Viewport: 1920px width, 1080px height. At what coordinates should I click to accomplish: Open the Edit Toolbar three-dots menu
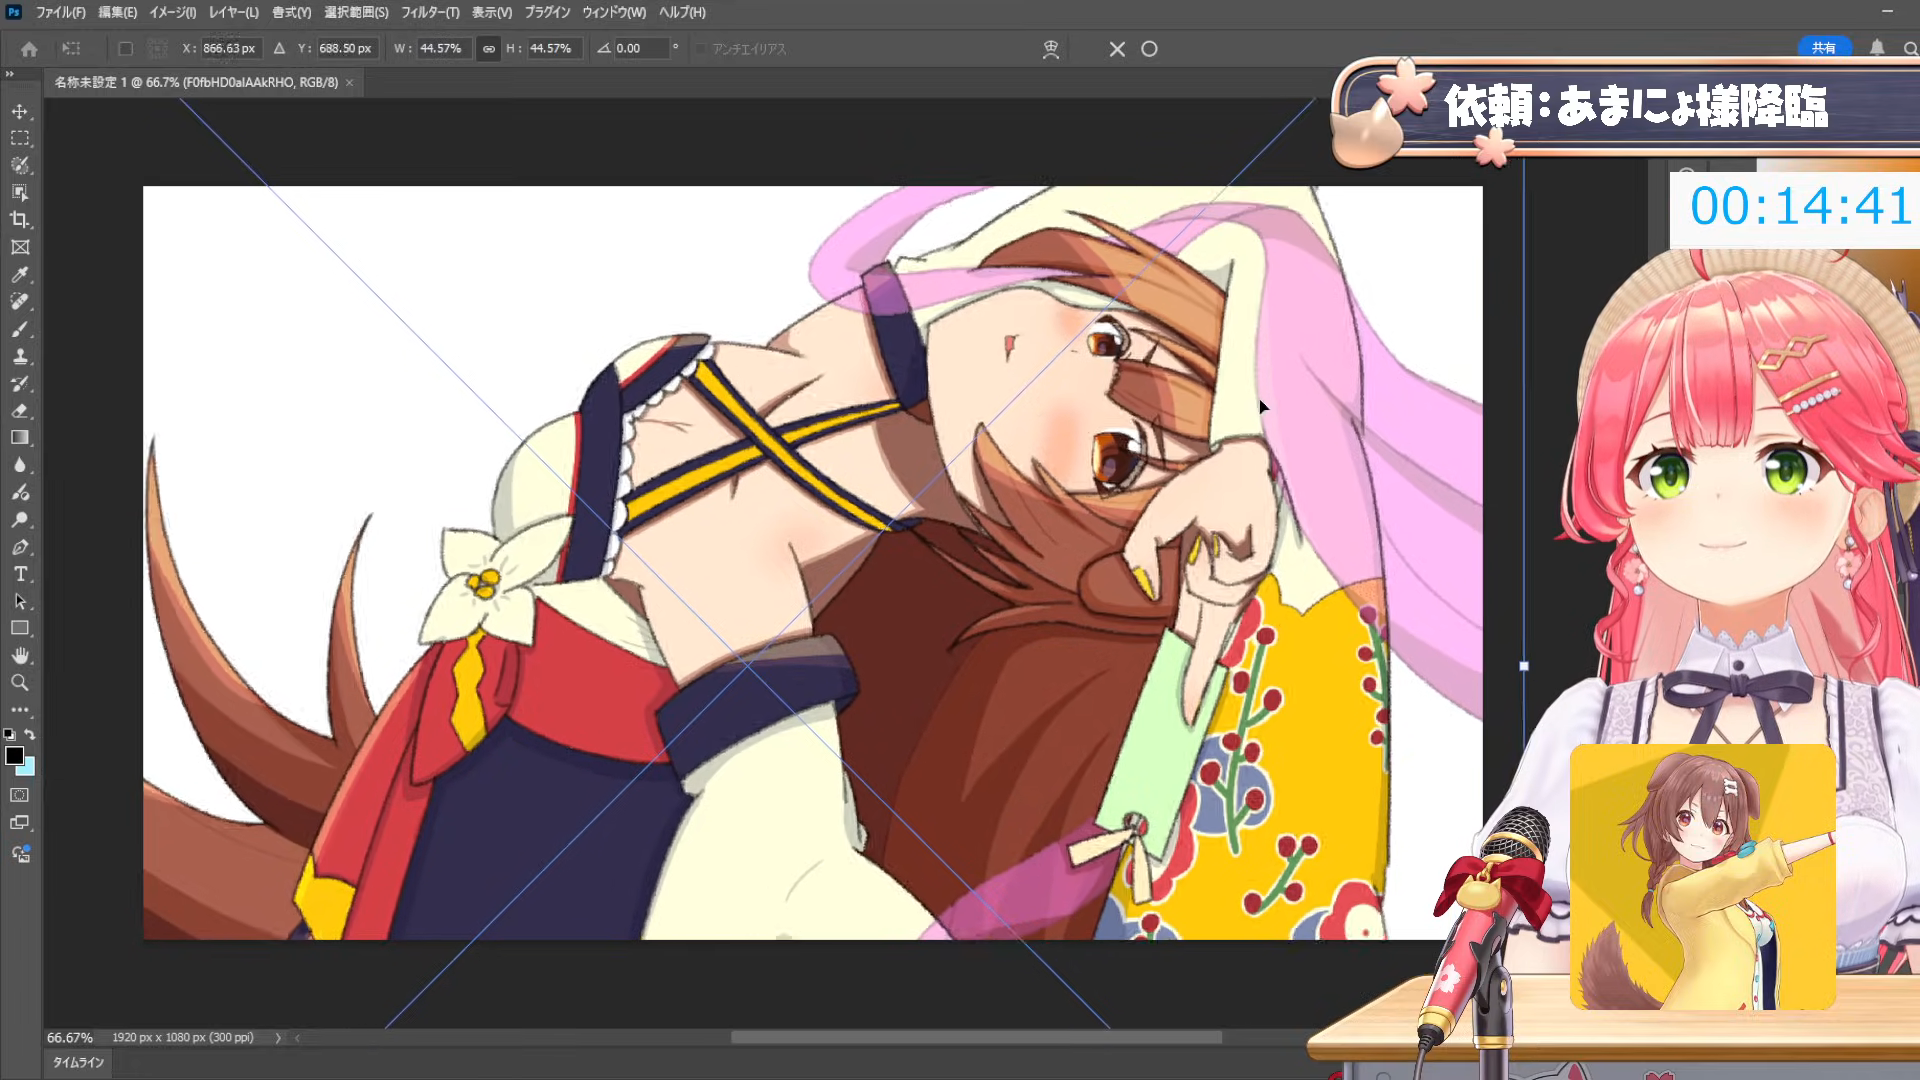point(20,710)
